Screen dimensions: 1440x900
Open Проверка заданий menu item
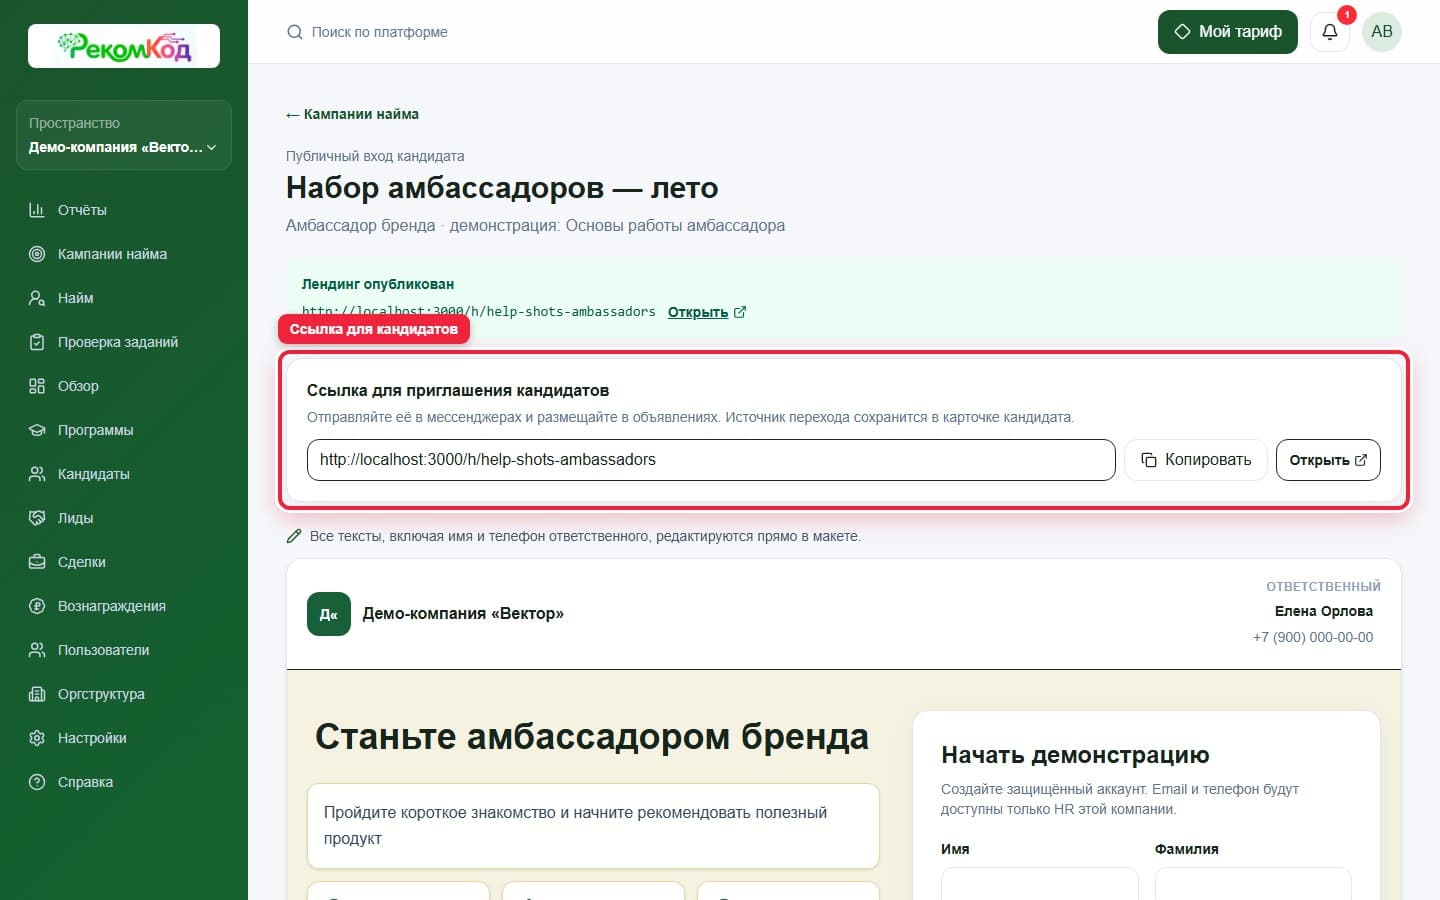(124, 342)
